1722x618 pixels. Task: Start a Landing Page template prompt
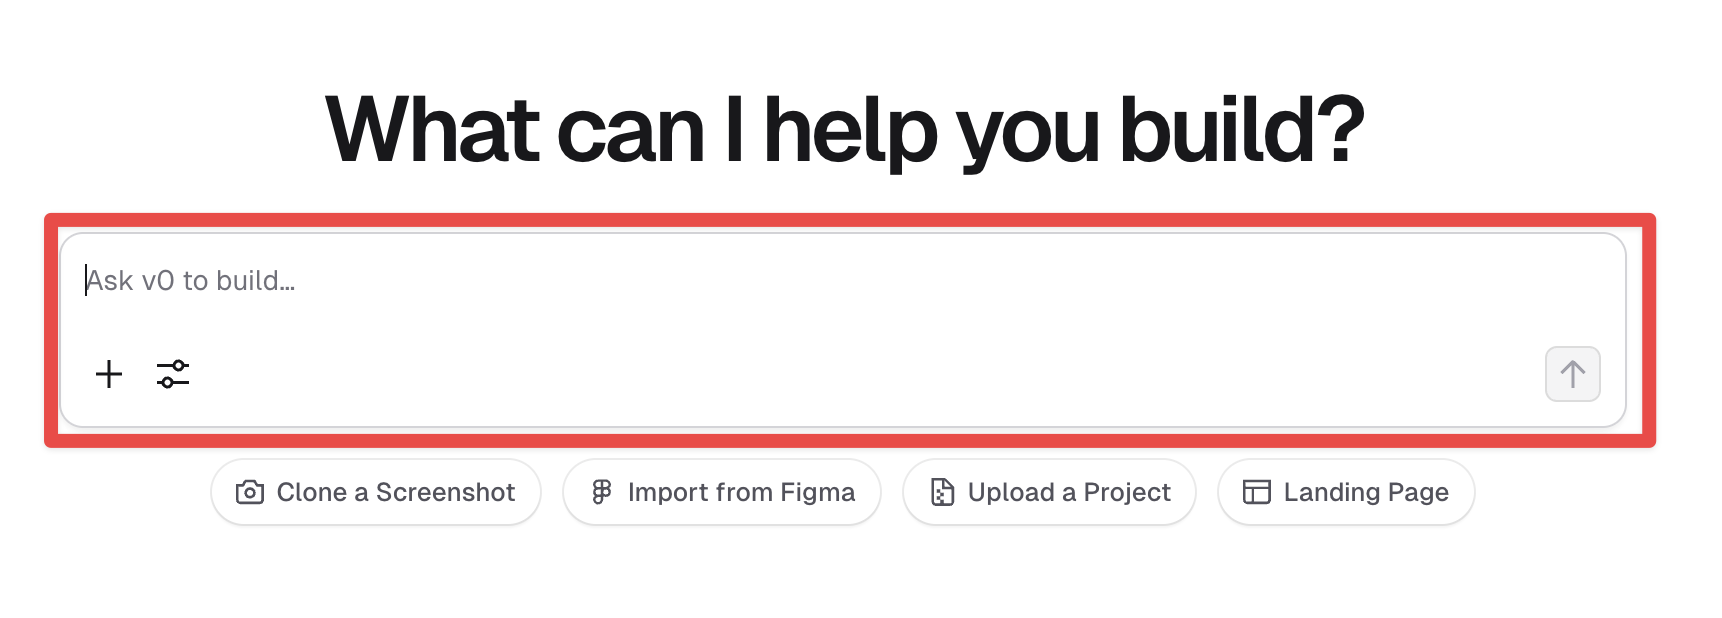click(x=1346, y=492)
